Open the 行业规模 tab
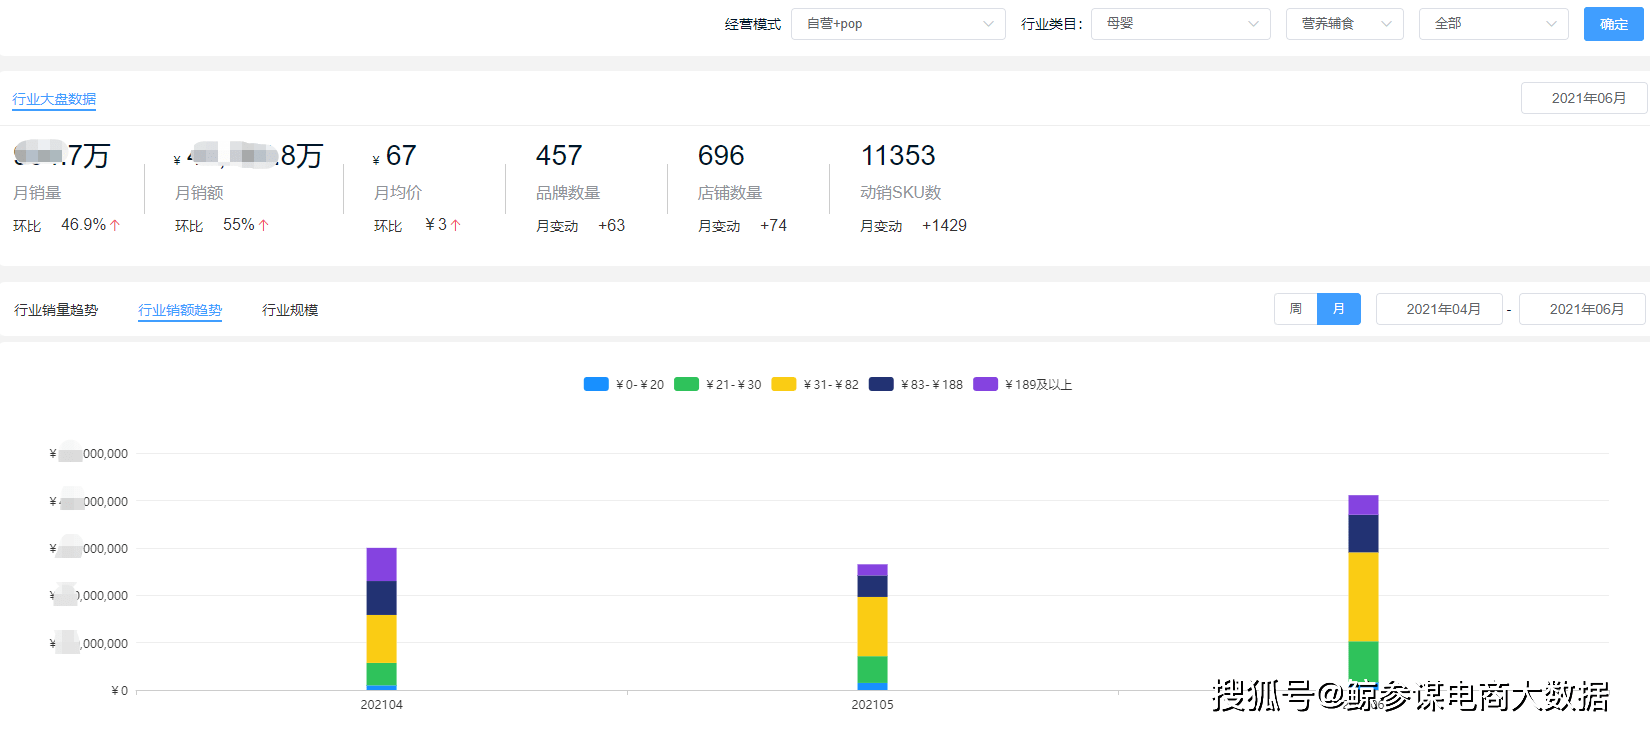1650x731 pixels. pos(290,310)
